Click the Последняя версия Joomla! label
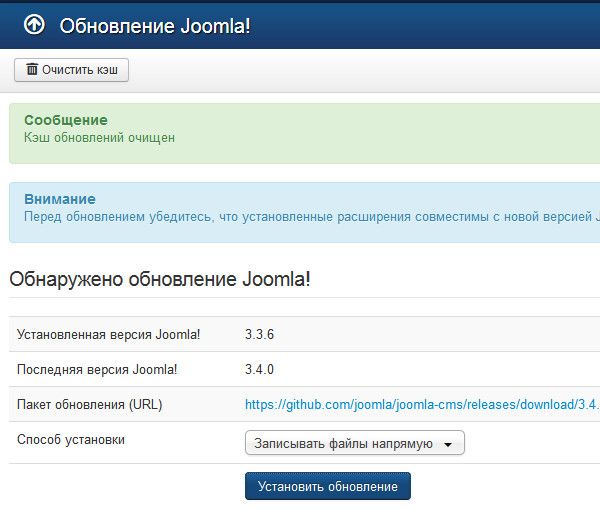The image size is (600, 509). pos(97,369)
